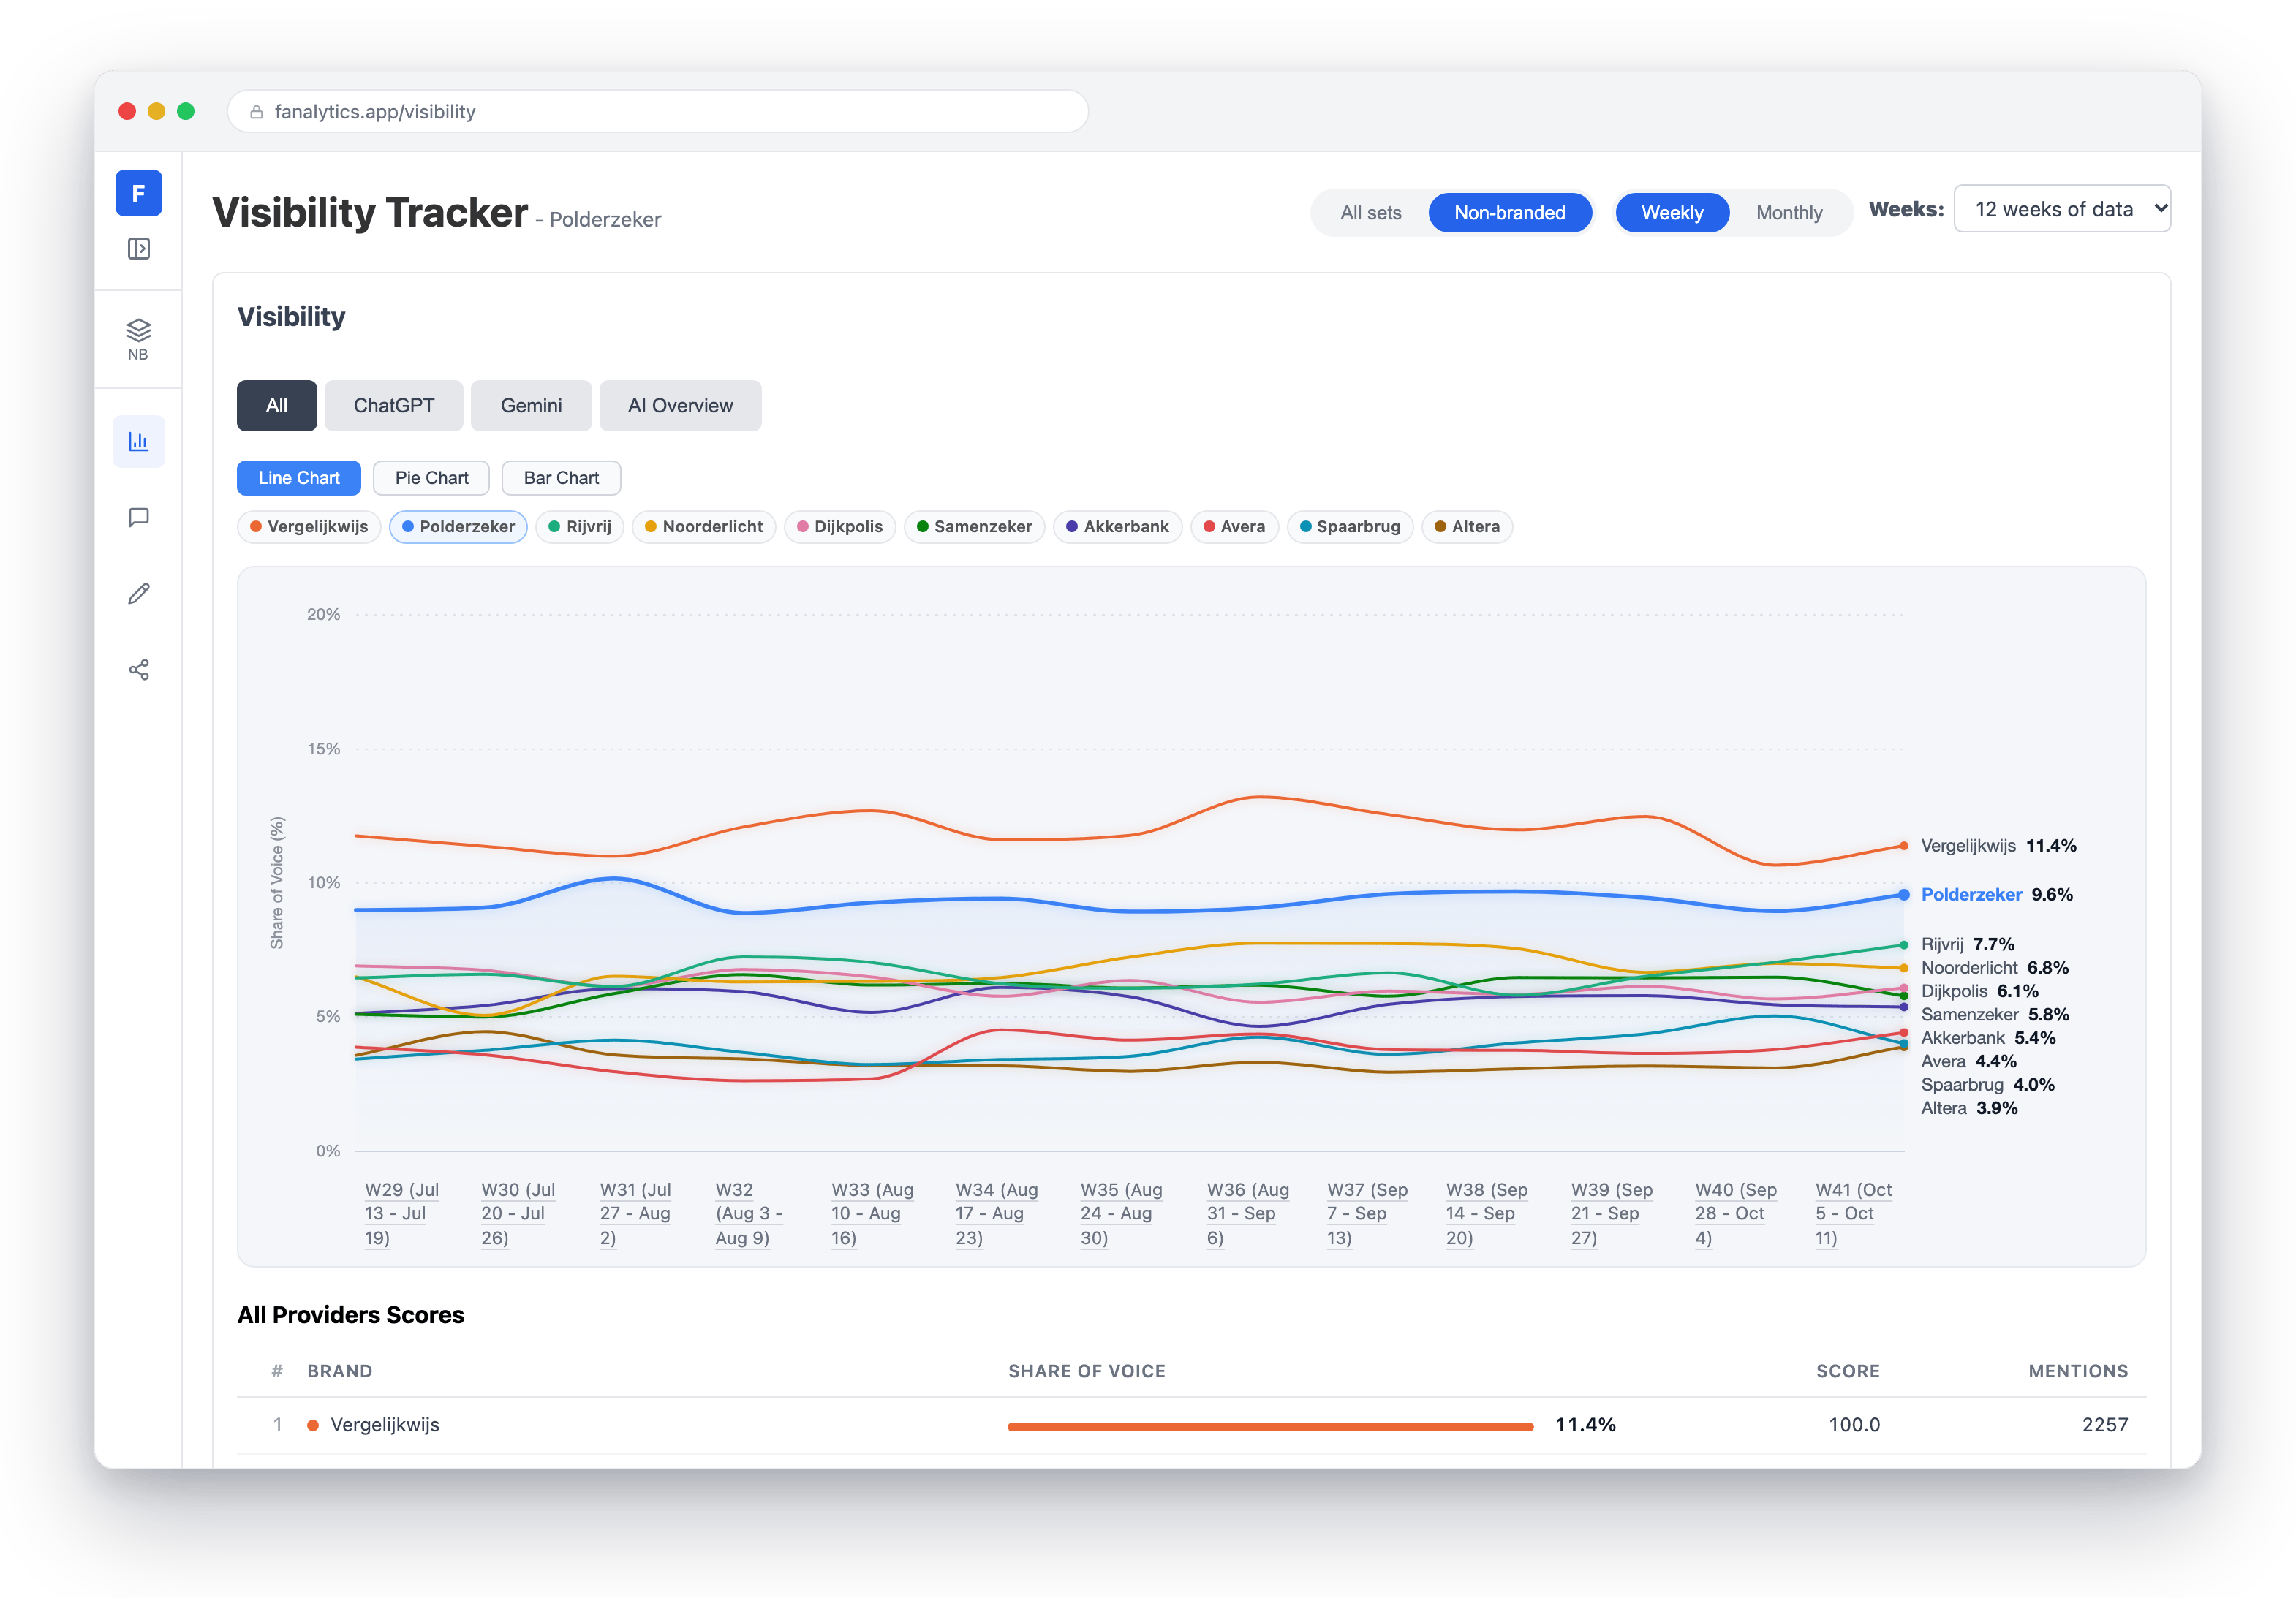Open the chat message icon in sidebar
Image resolution: width=2296 pixels, height=1598 pixels.
139,517
